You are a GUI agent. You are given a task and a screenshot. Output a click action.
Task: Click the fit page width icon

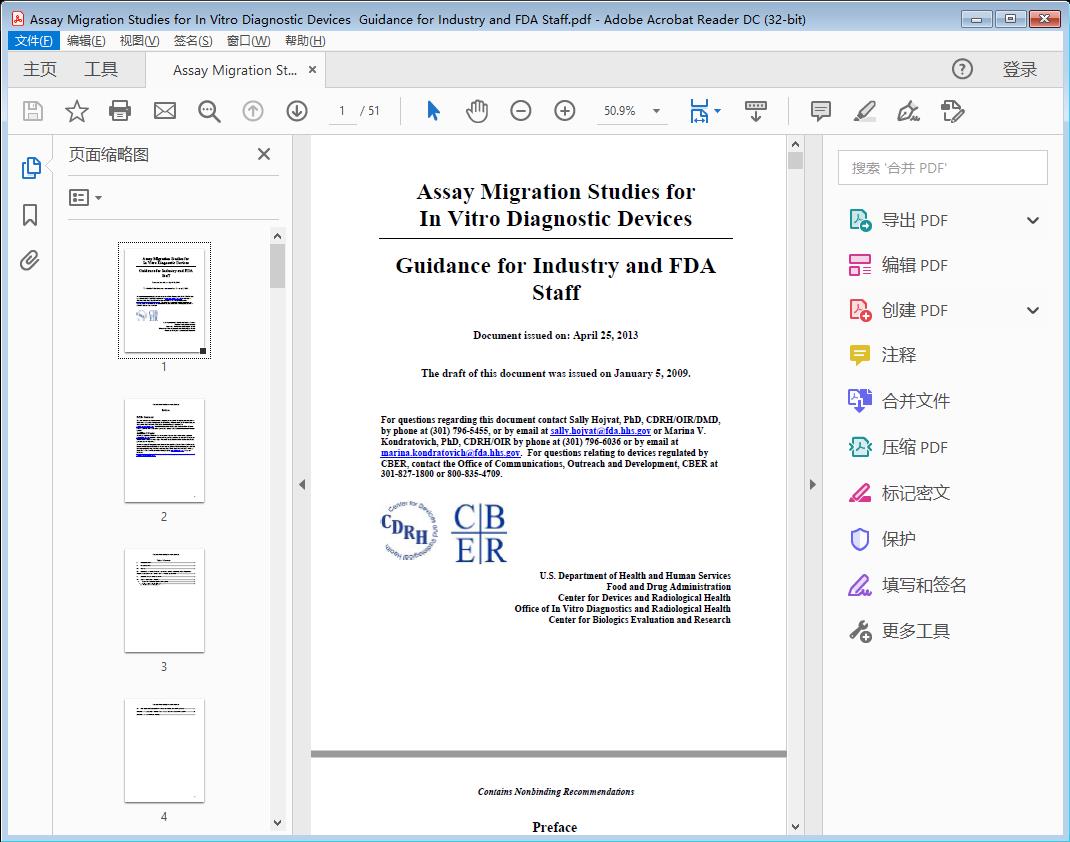tap(699, 111)
